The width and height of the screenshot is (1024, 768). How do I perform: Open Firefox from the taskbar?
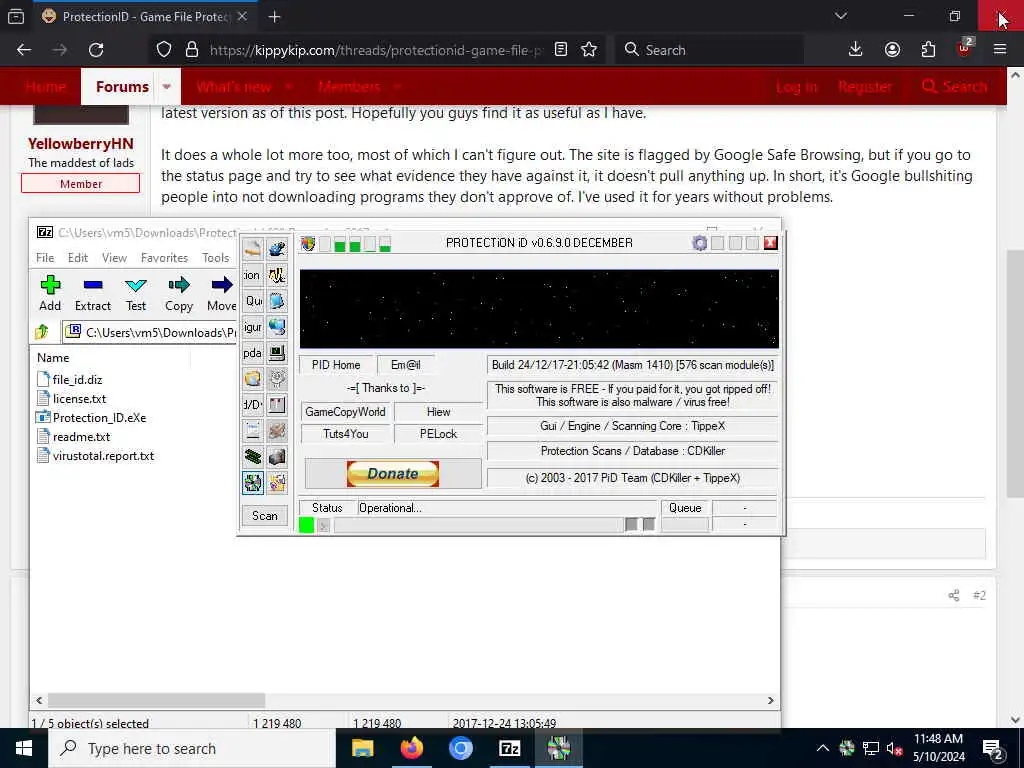(411, 748)
